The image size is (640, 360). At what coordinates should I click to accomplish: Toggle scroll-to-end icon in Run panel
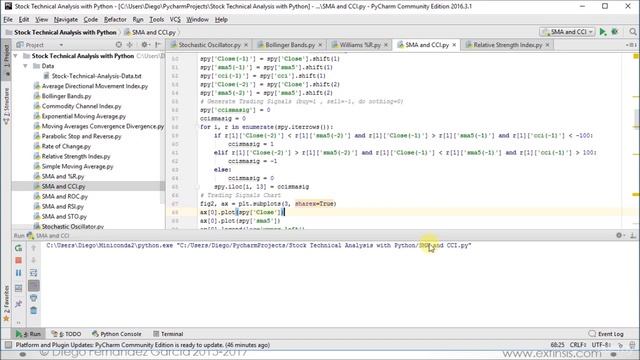click(33, 286)
